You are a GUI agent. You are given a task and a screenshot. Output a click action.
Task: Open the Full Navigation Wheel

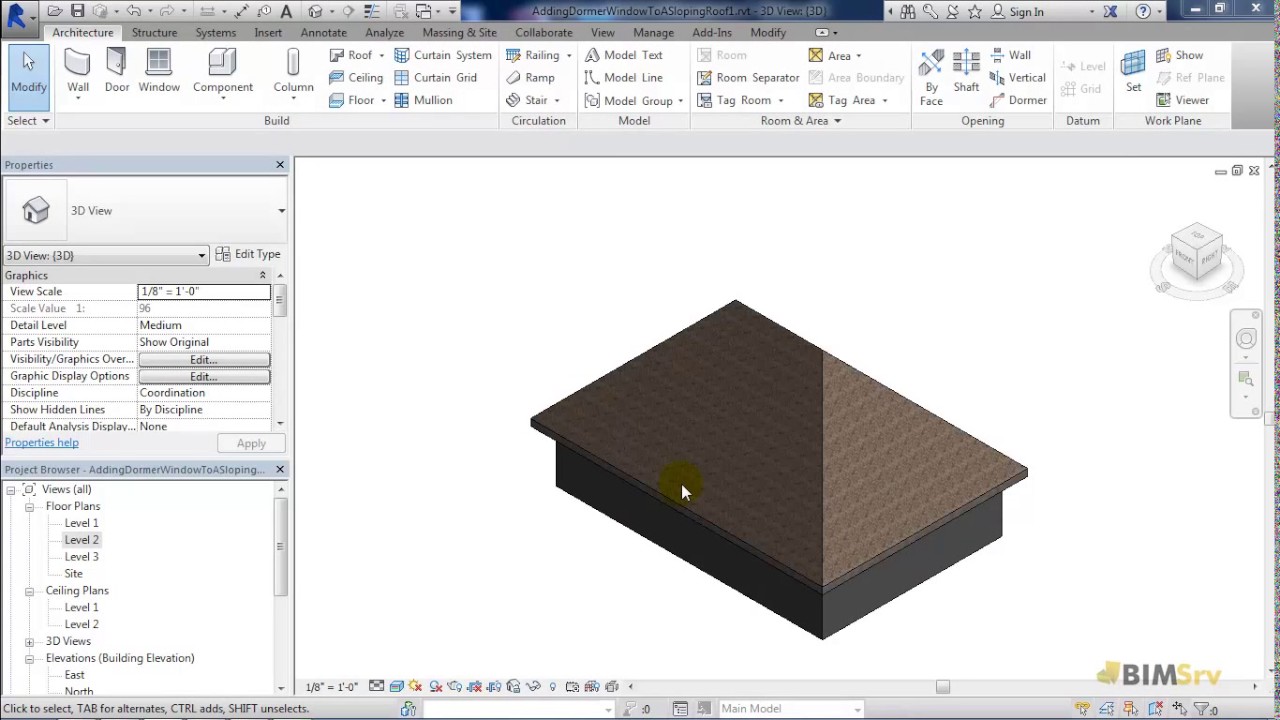click(1246, 338)
